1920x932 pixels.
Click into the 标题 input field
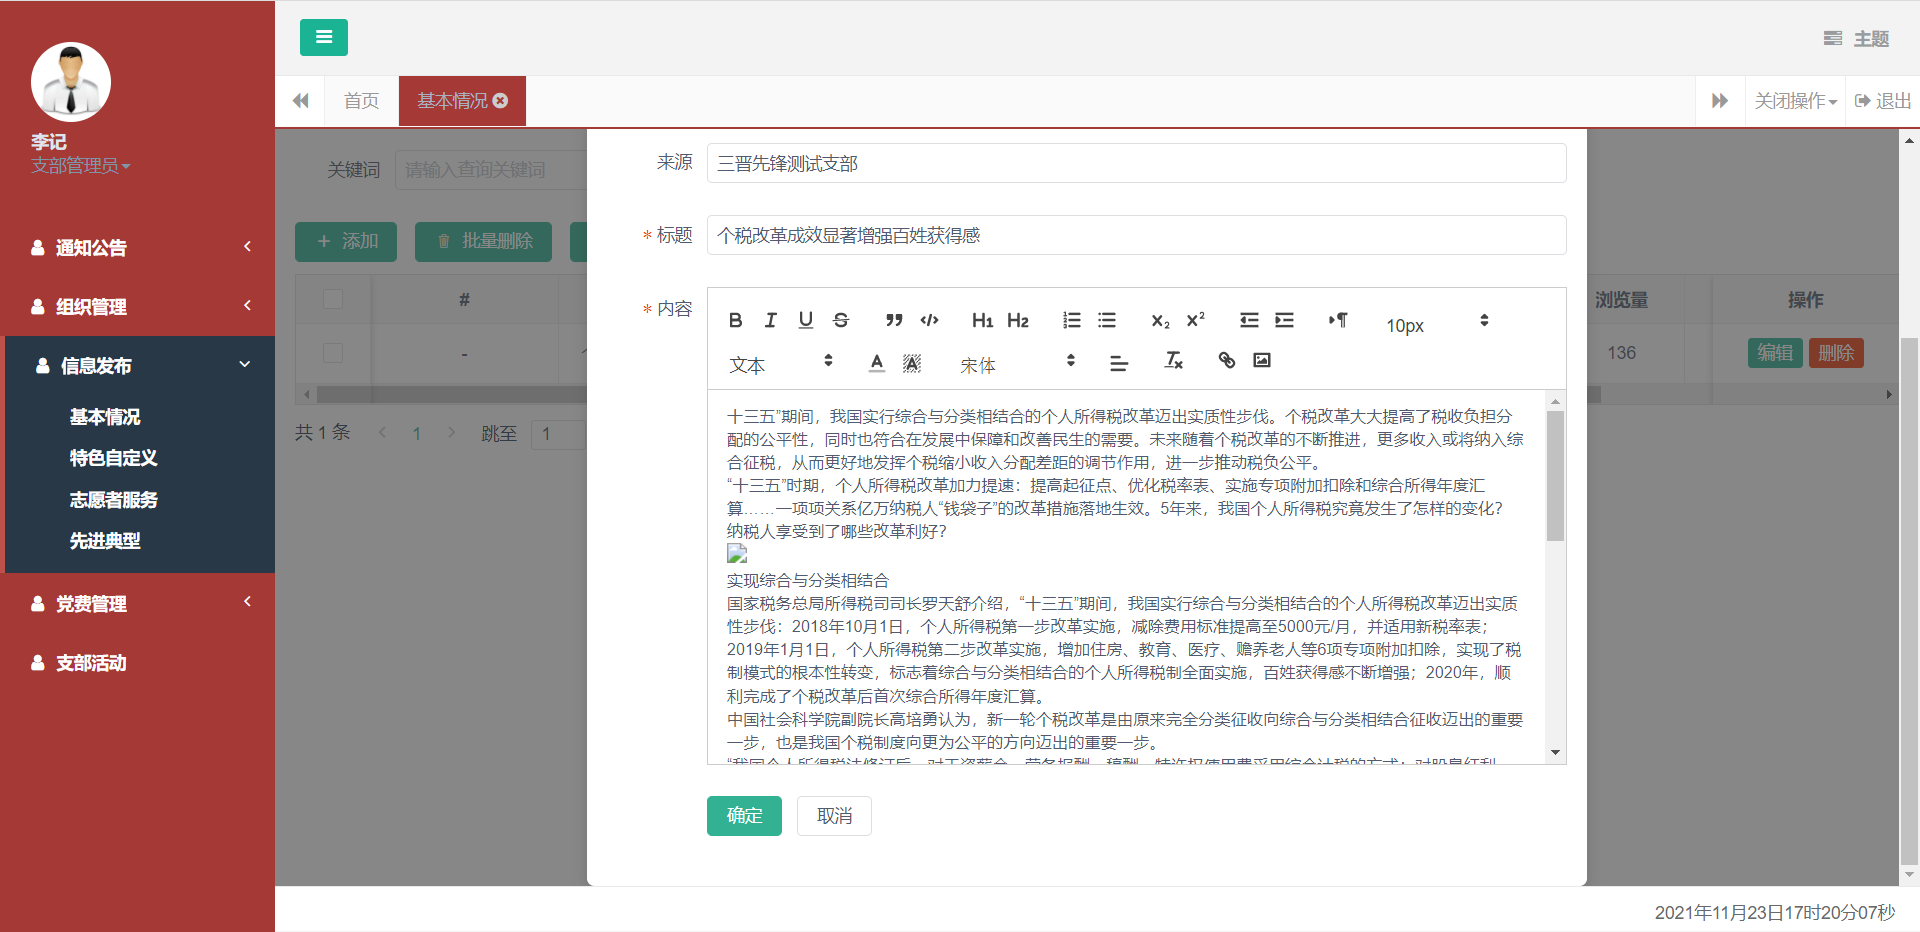pyautogui.click(x=1136, y=236)
